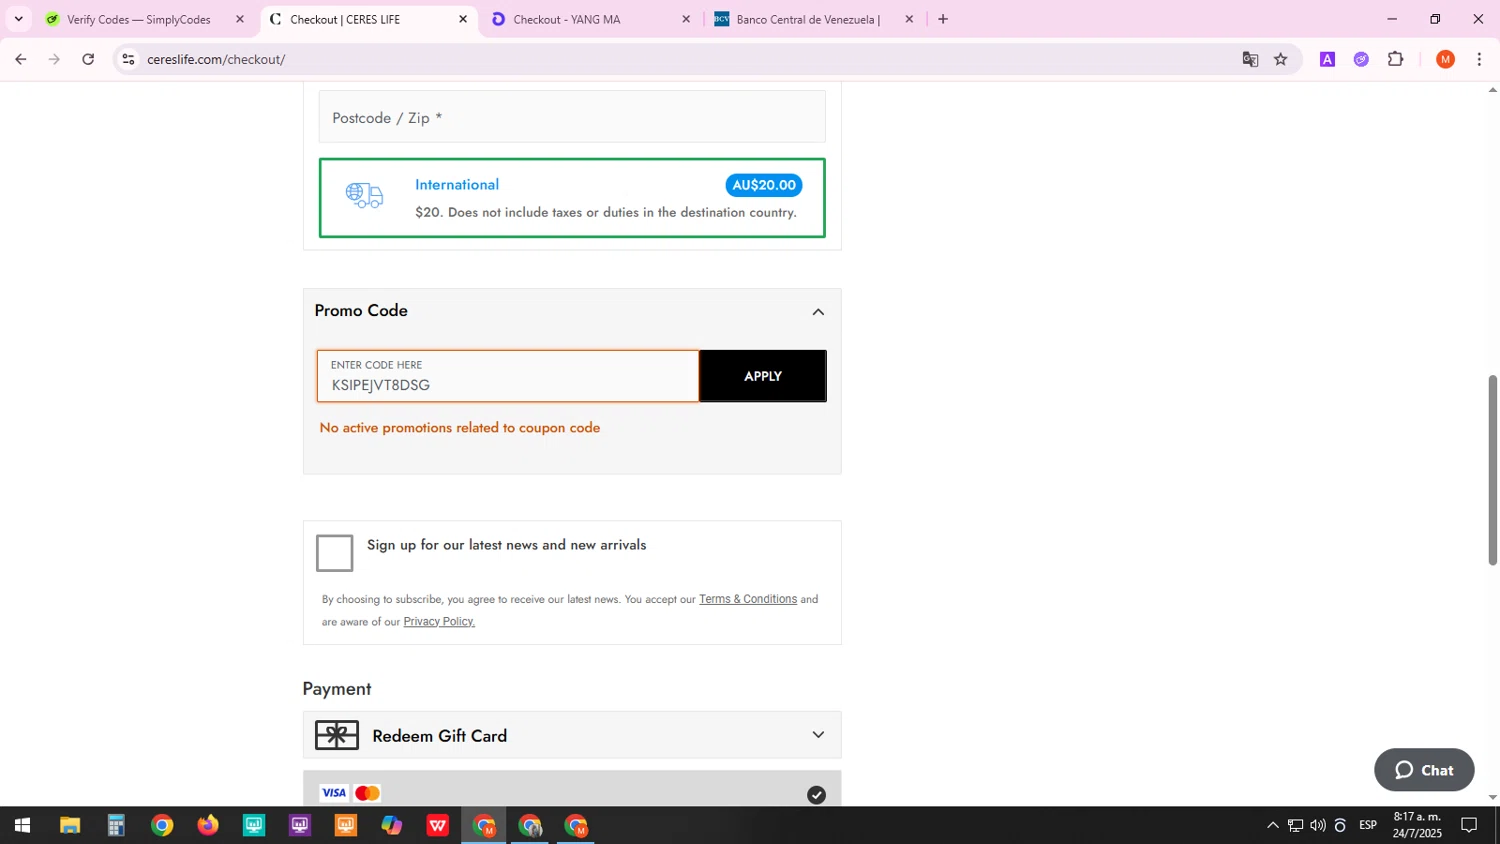Apply the promo code
The height and width of the screenshot is (844, 1500).
(763, 376)
